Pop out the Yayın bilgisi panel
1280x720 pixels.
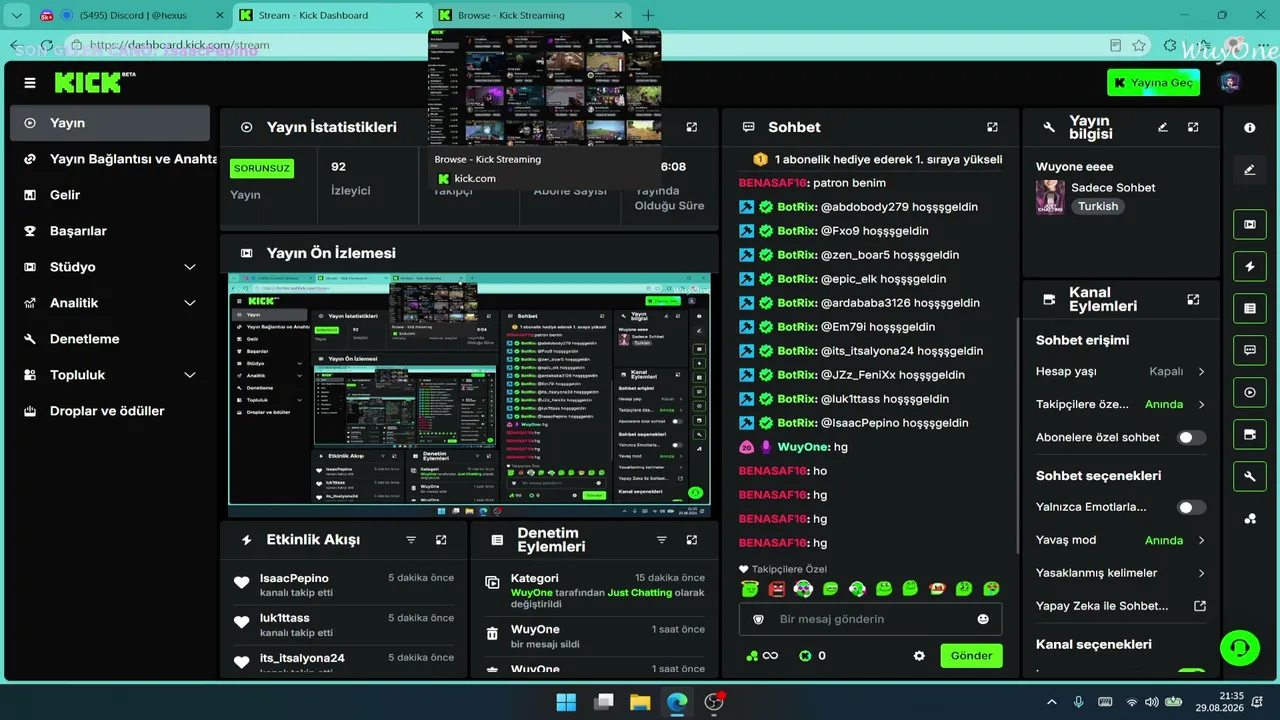(x=1193, y=128)
